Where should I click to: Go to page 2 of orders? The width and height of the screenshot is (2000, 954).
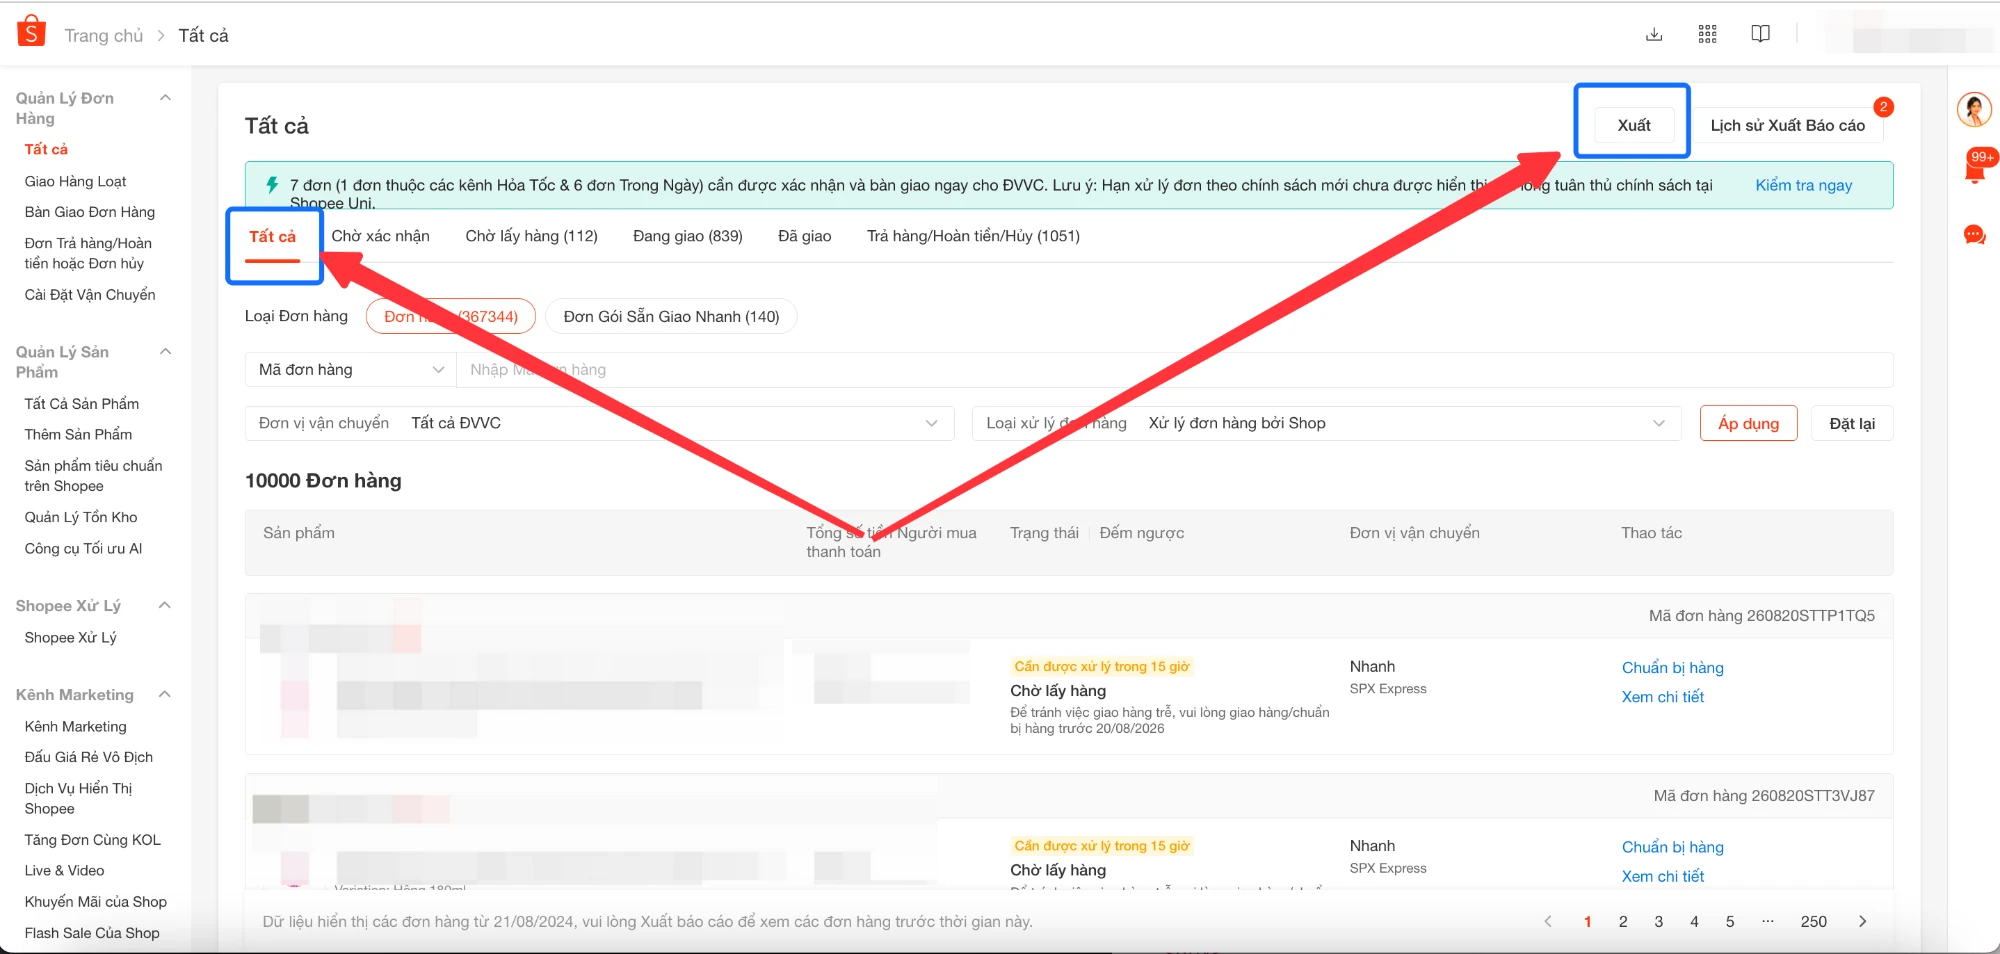click(x=1623, y=922)
